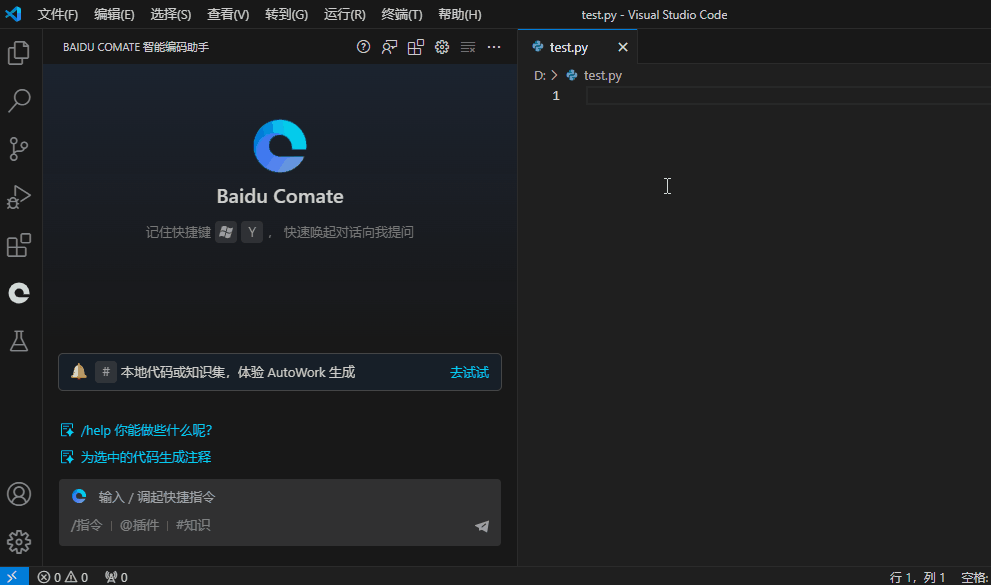Click 为选中的代码生成注释 suggestion
The height and width of the screenshot is (585, 991).
(145, 457)
